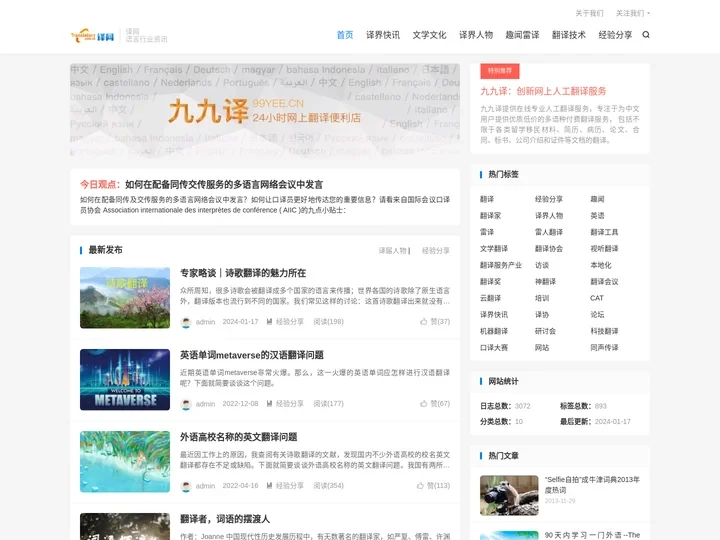Click the 九九译 99YEE.CN banner
This screenshot has width=720, height=540.
click(x=265, y=111)
